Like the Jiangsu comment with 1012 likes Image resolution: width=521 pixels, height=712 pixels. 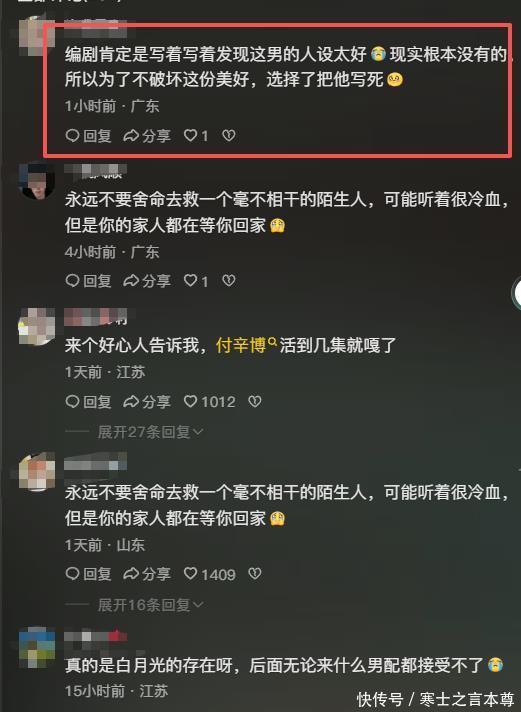click(209, 401)
